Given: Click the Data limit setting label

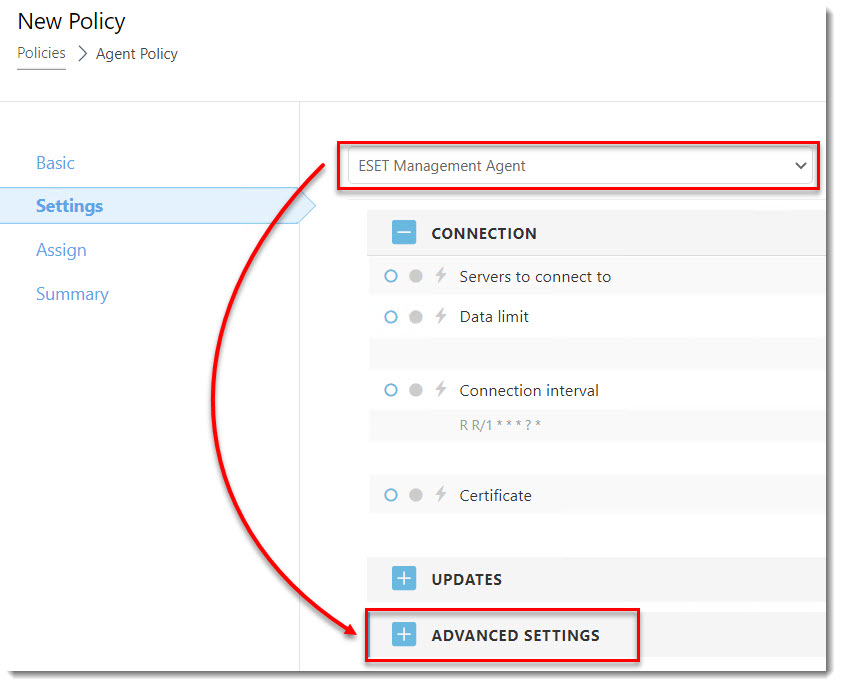Looking at the screenshot, I should point(494,317).
